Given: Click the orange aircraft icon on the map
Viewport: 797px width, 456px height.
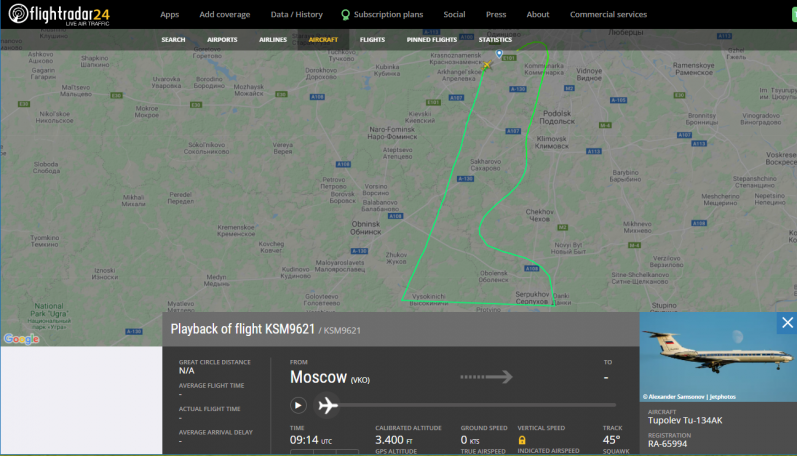Looking at the screenshot, I should 487,66.
